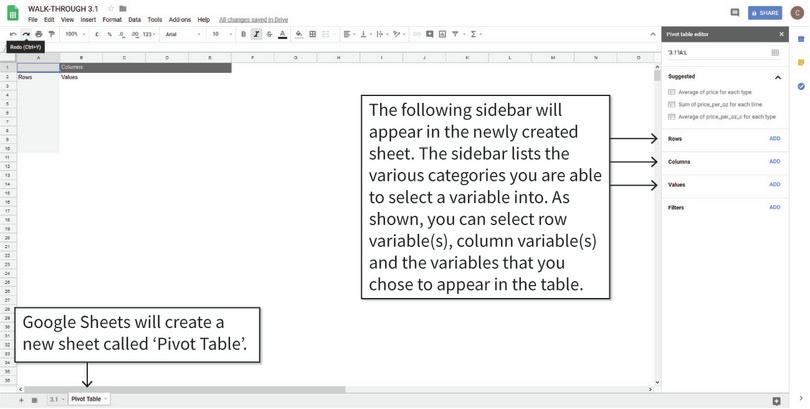
Task: Click ADD next to Columns
Action: (775, 161)
